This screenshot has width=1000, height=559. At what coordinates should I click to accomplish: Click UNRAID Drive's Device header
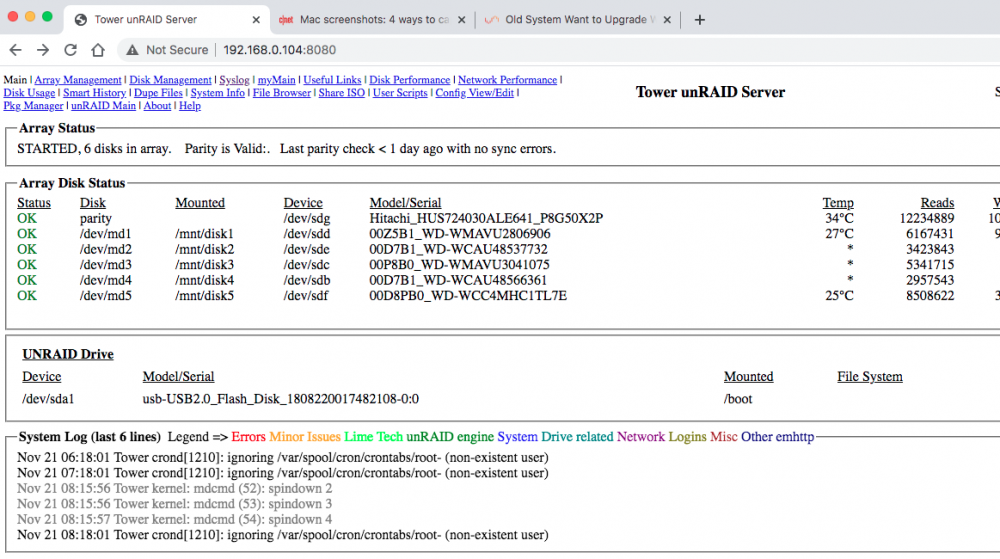tap(41, 377)
